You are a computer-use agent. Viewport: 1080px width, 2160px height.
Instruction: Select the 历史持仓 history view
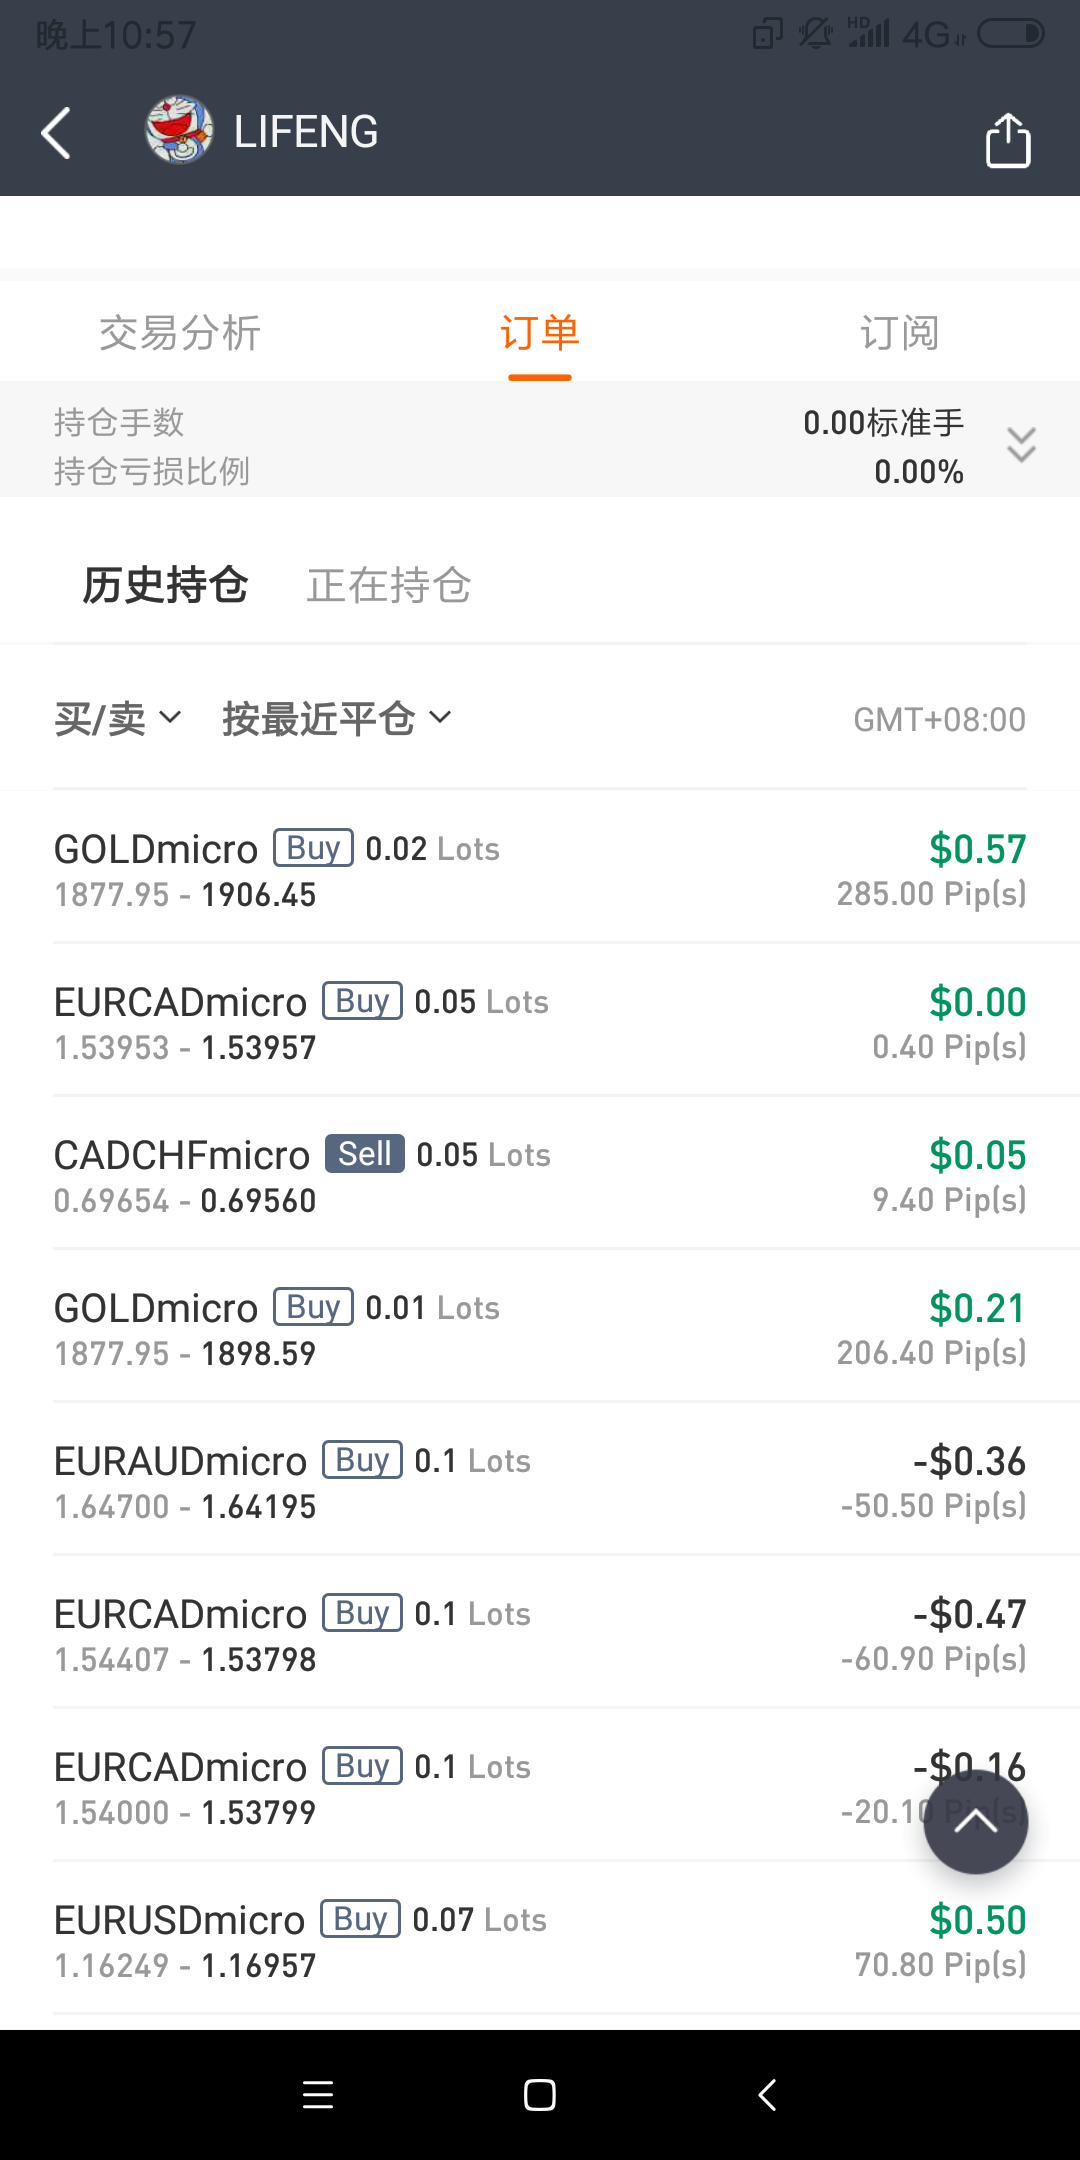point(165,585)
